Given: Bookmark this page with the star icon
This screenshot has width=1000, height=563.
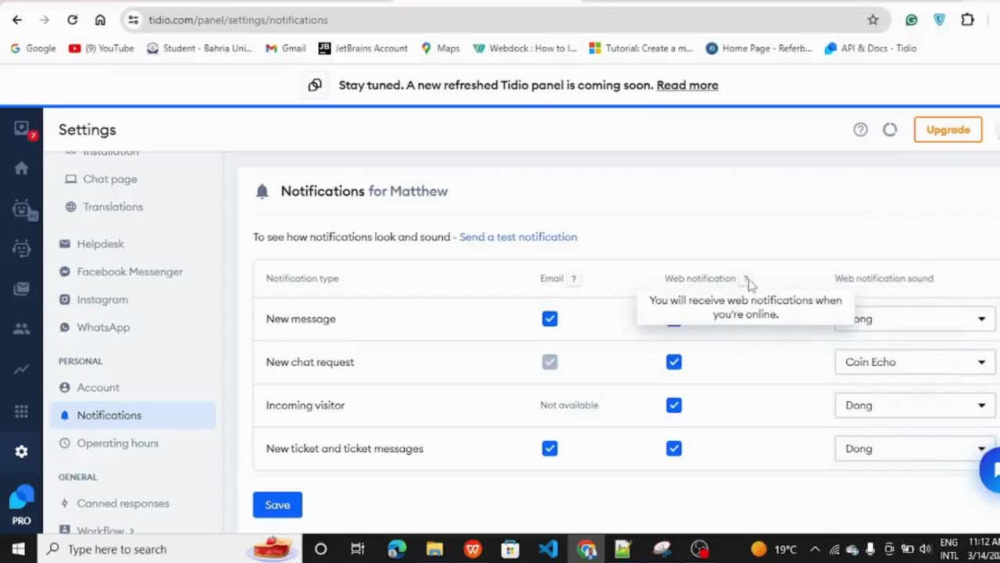Looking at the screenshot, I should [x=872, y=20].
